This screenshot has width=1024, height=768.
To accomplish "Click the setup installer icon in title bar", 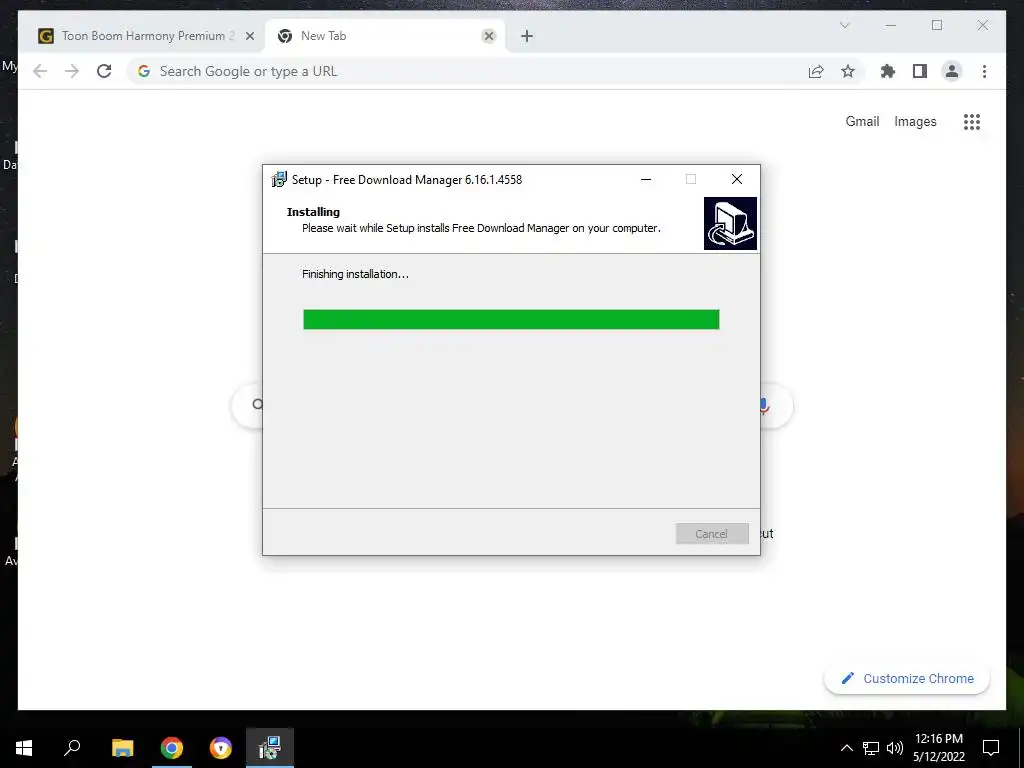I will pyautogui.click(x=279, y=179).
